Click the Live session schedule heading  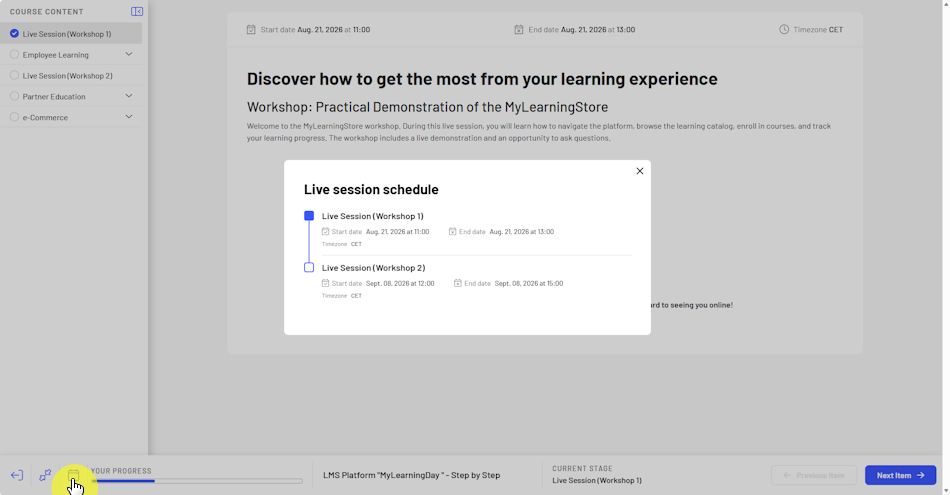click(371, 189)
